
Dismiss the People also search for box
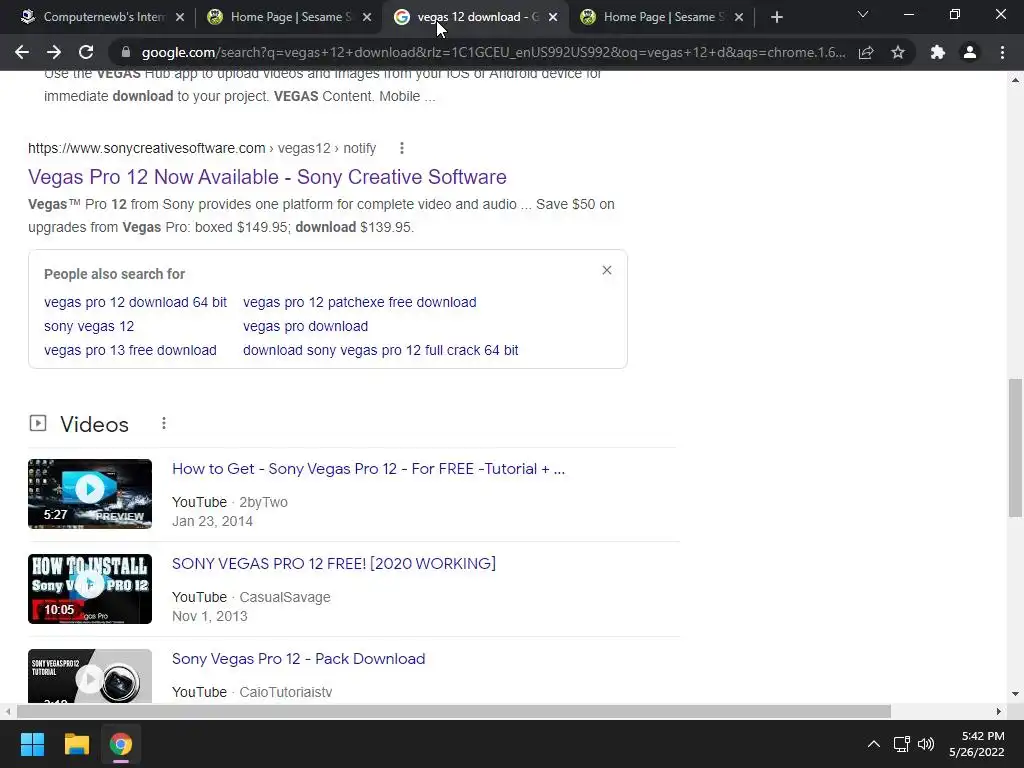tap(607, 270)
